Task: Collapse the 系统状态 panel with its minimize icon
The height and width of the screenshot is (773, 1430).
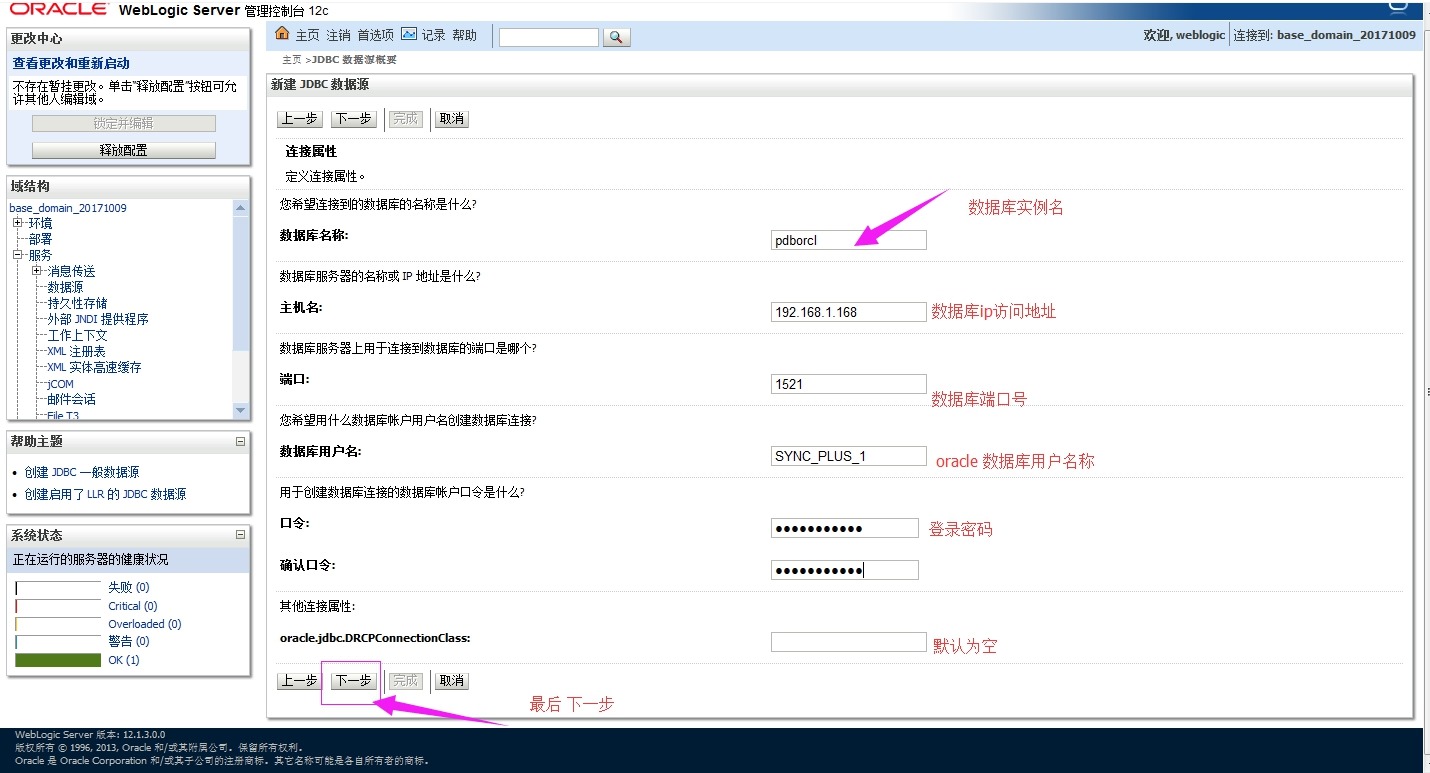Action: tap(240, 535)
